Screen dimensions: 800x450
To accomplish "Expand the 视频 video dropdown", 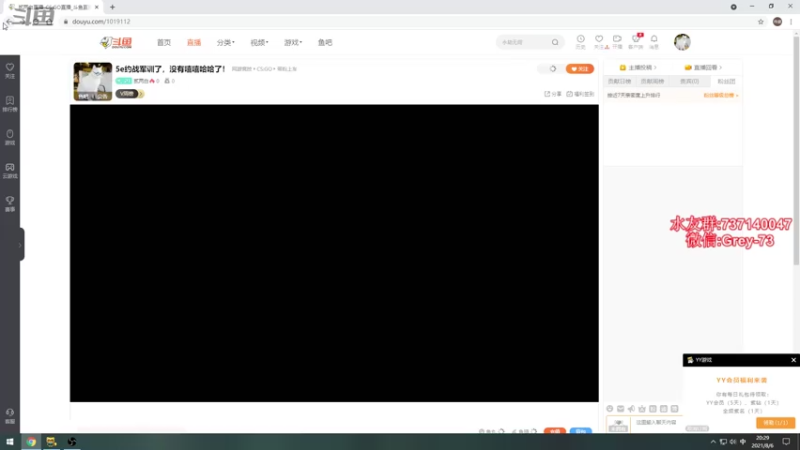I will pos(259,42).
